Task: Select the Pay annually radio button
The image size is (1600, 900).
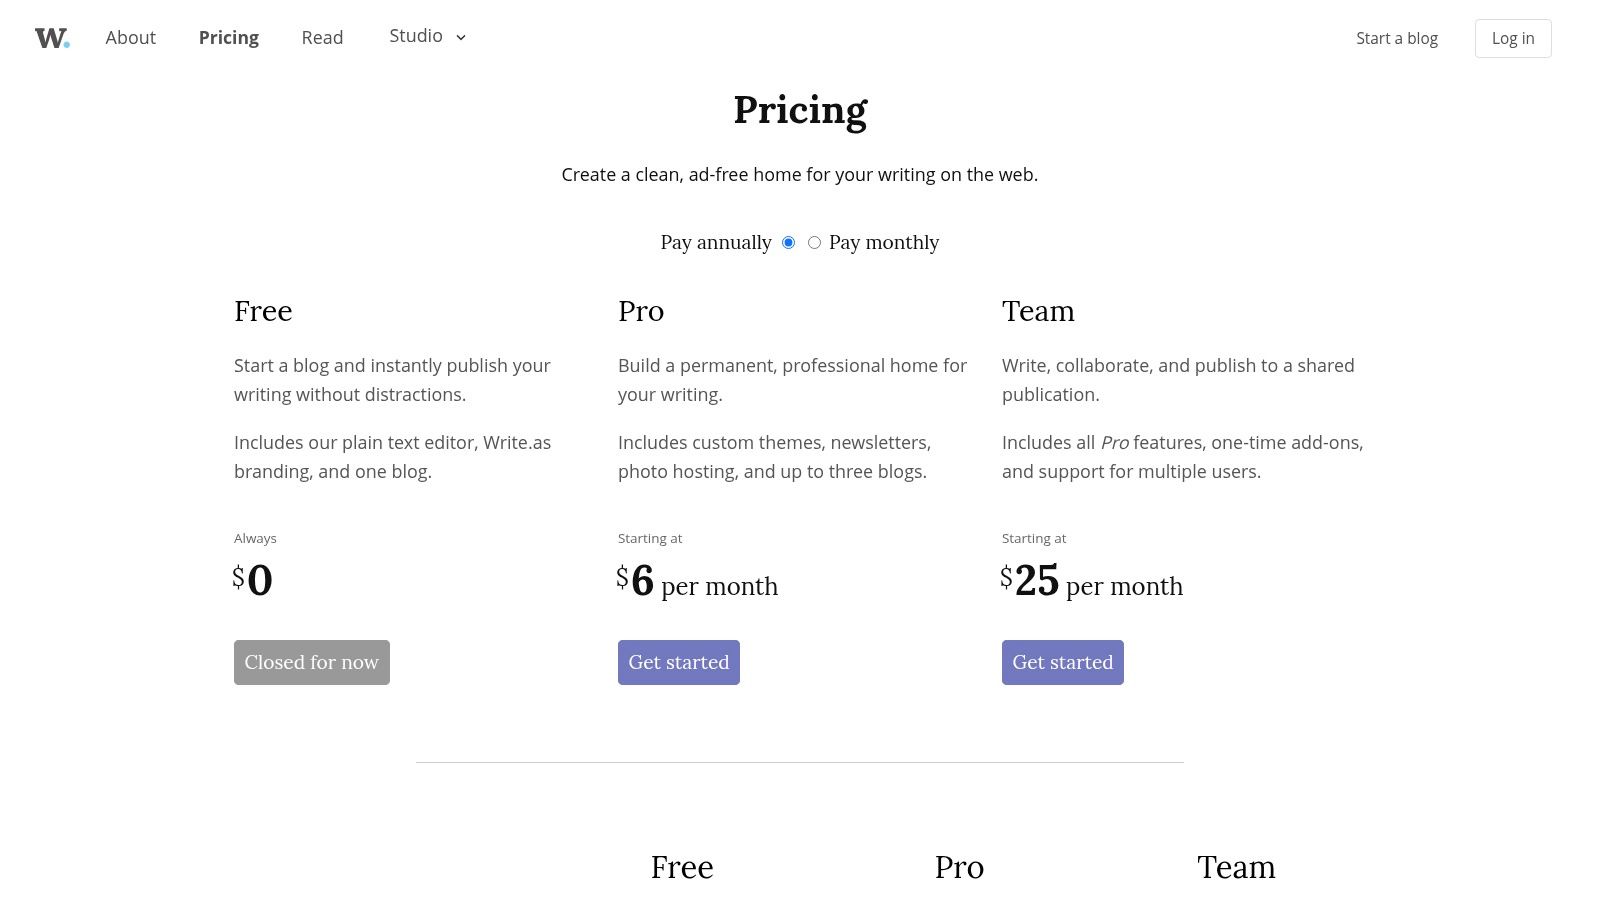Action: click(788, 243)
